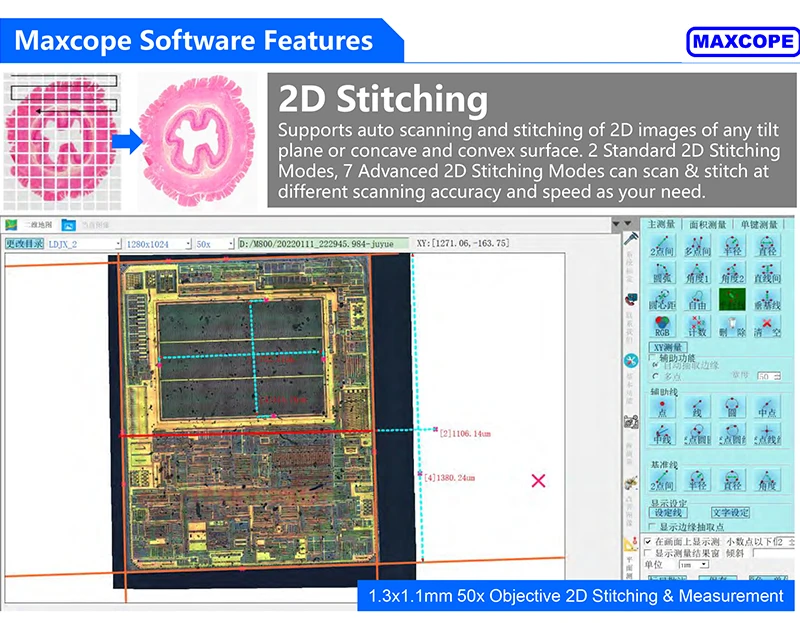This screenshot has width=800, height=623.
Task: Click the angle 1 (角度1) tool
Action: point(697,272)
